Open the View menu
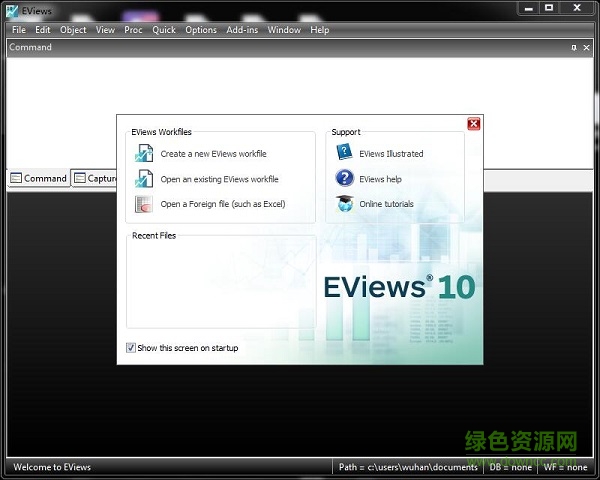 pyautogui.click(x=105, y=30)
